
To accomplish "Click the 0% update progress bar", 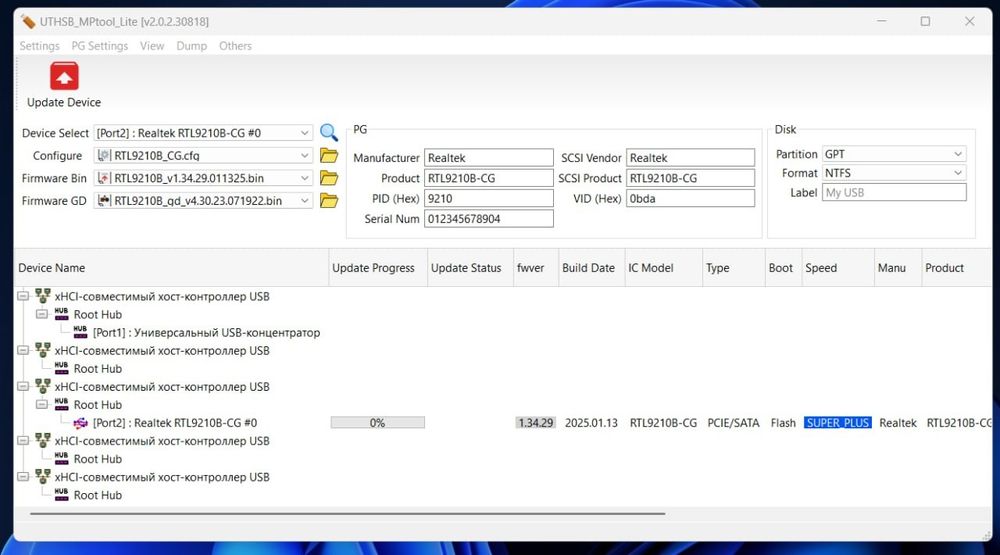I will [x=378, y=423].
